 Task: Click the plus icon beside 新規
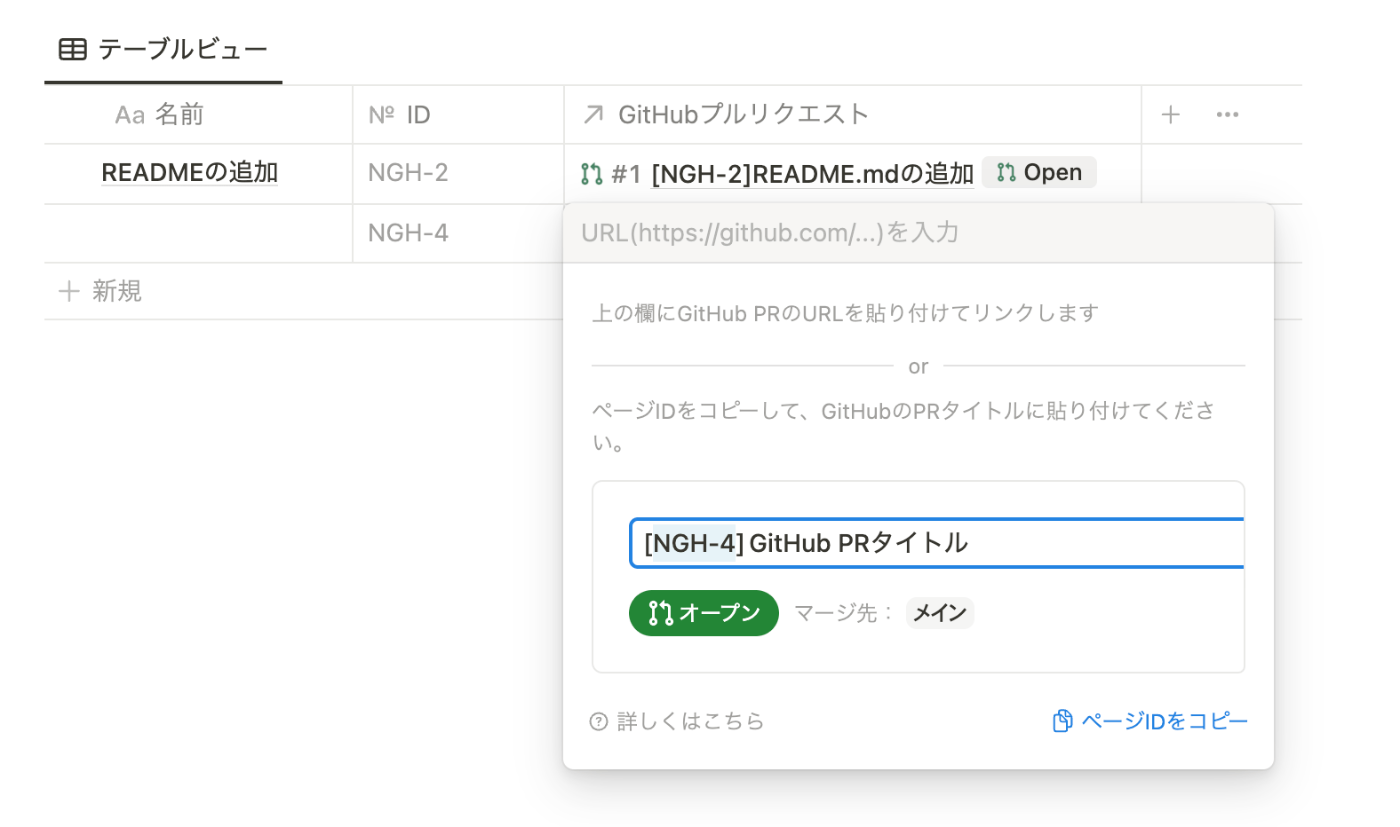(69, 291)
